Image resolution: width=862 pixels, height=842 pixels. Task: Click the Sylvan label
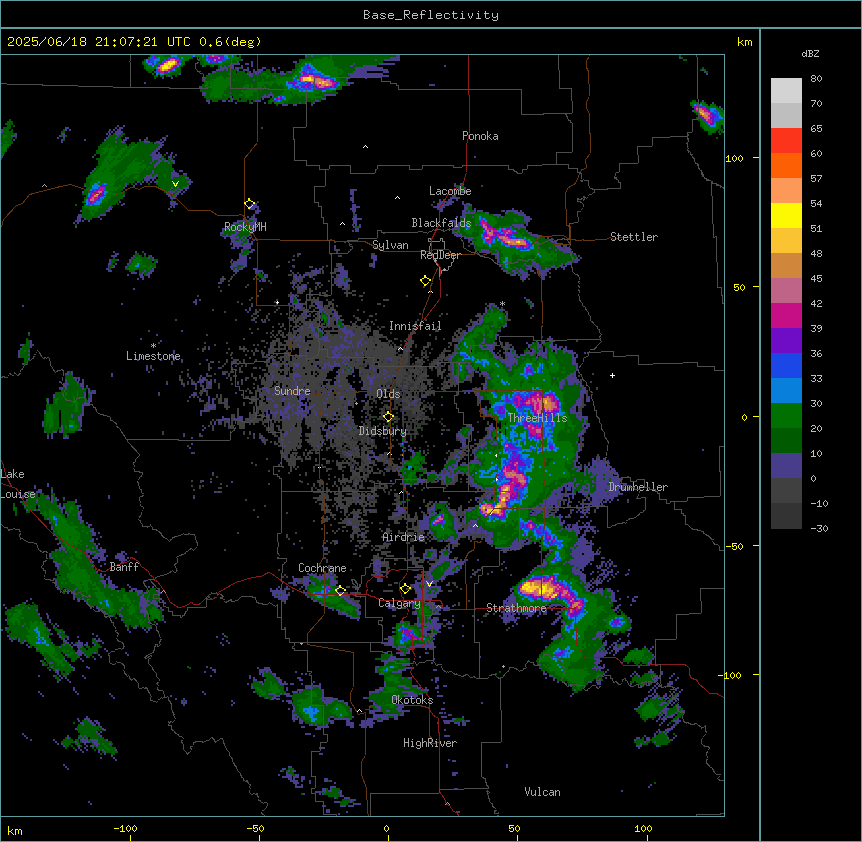pos(390,245)
